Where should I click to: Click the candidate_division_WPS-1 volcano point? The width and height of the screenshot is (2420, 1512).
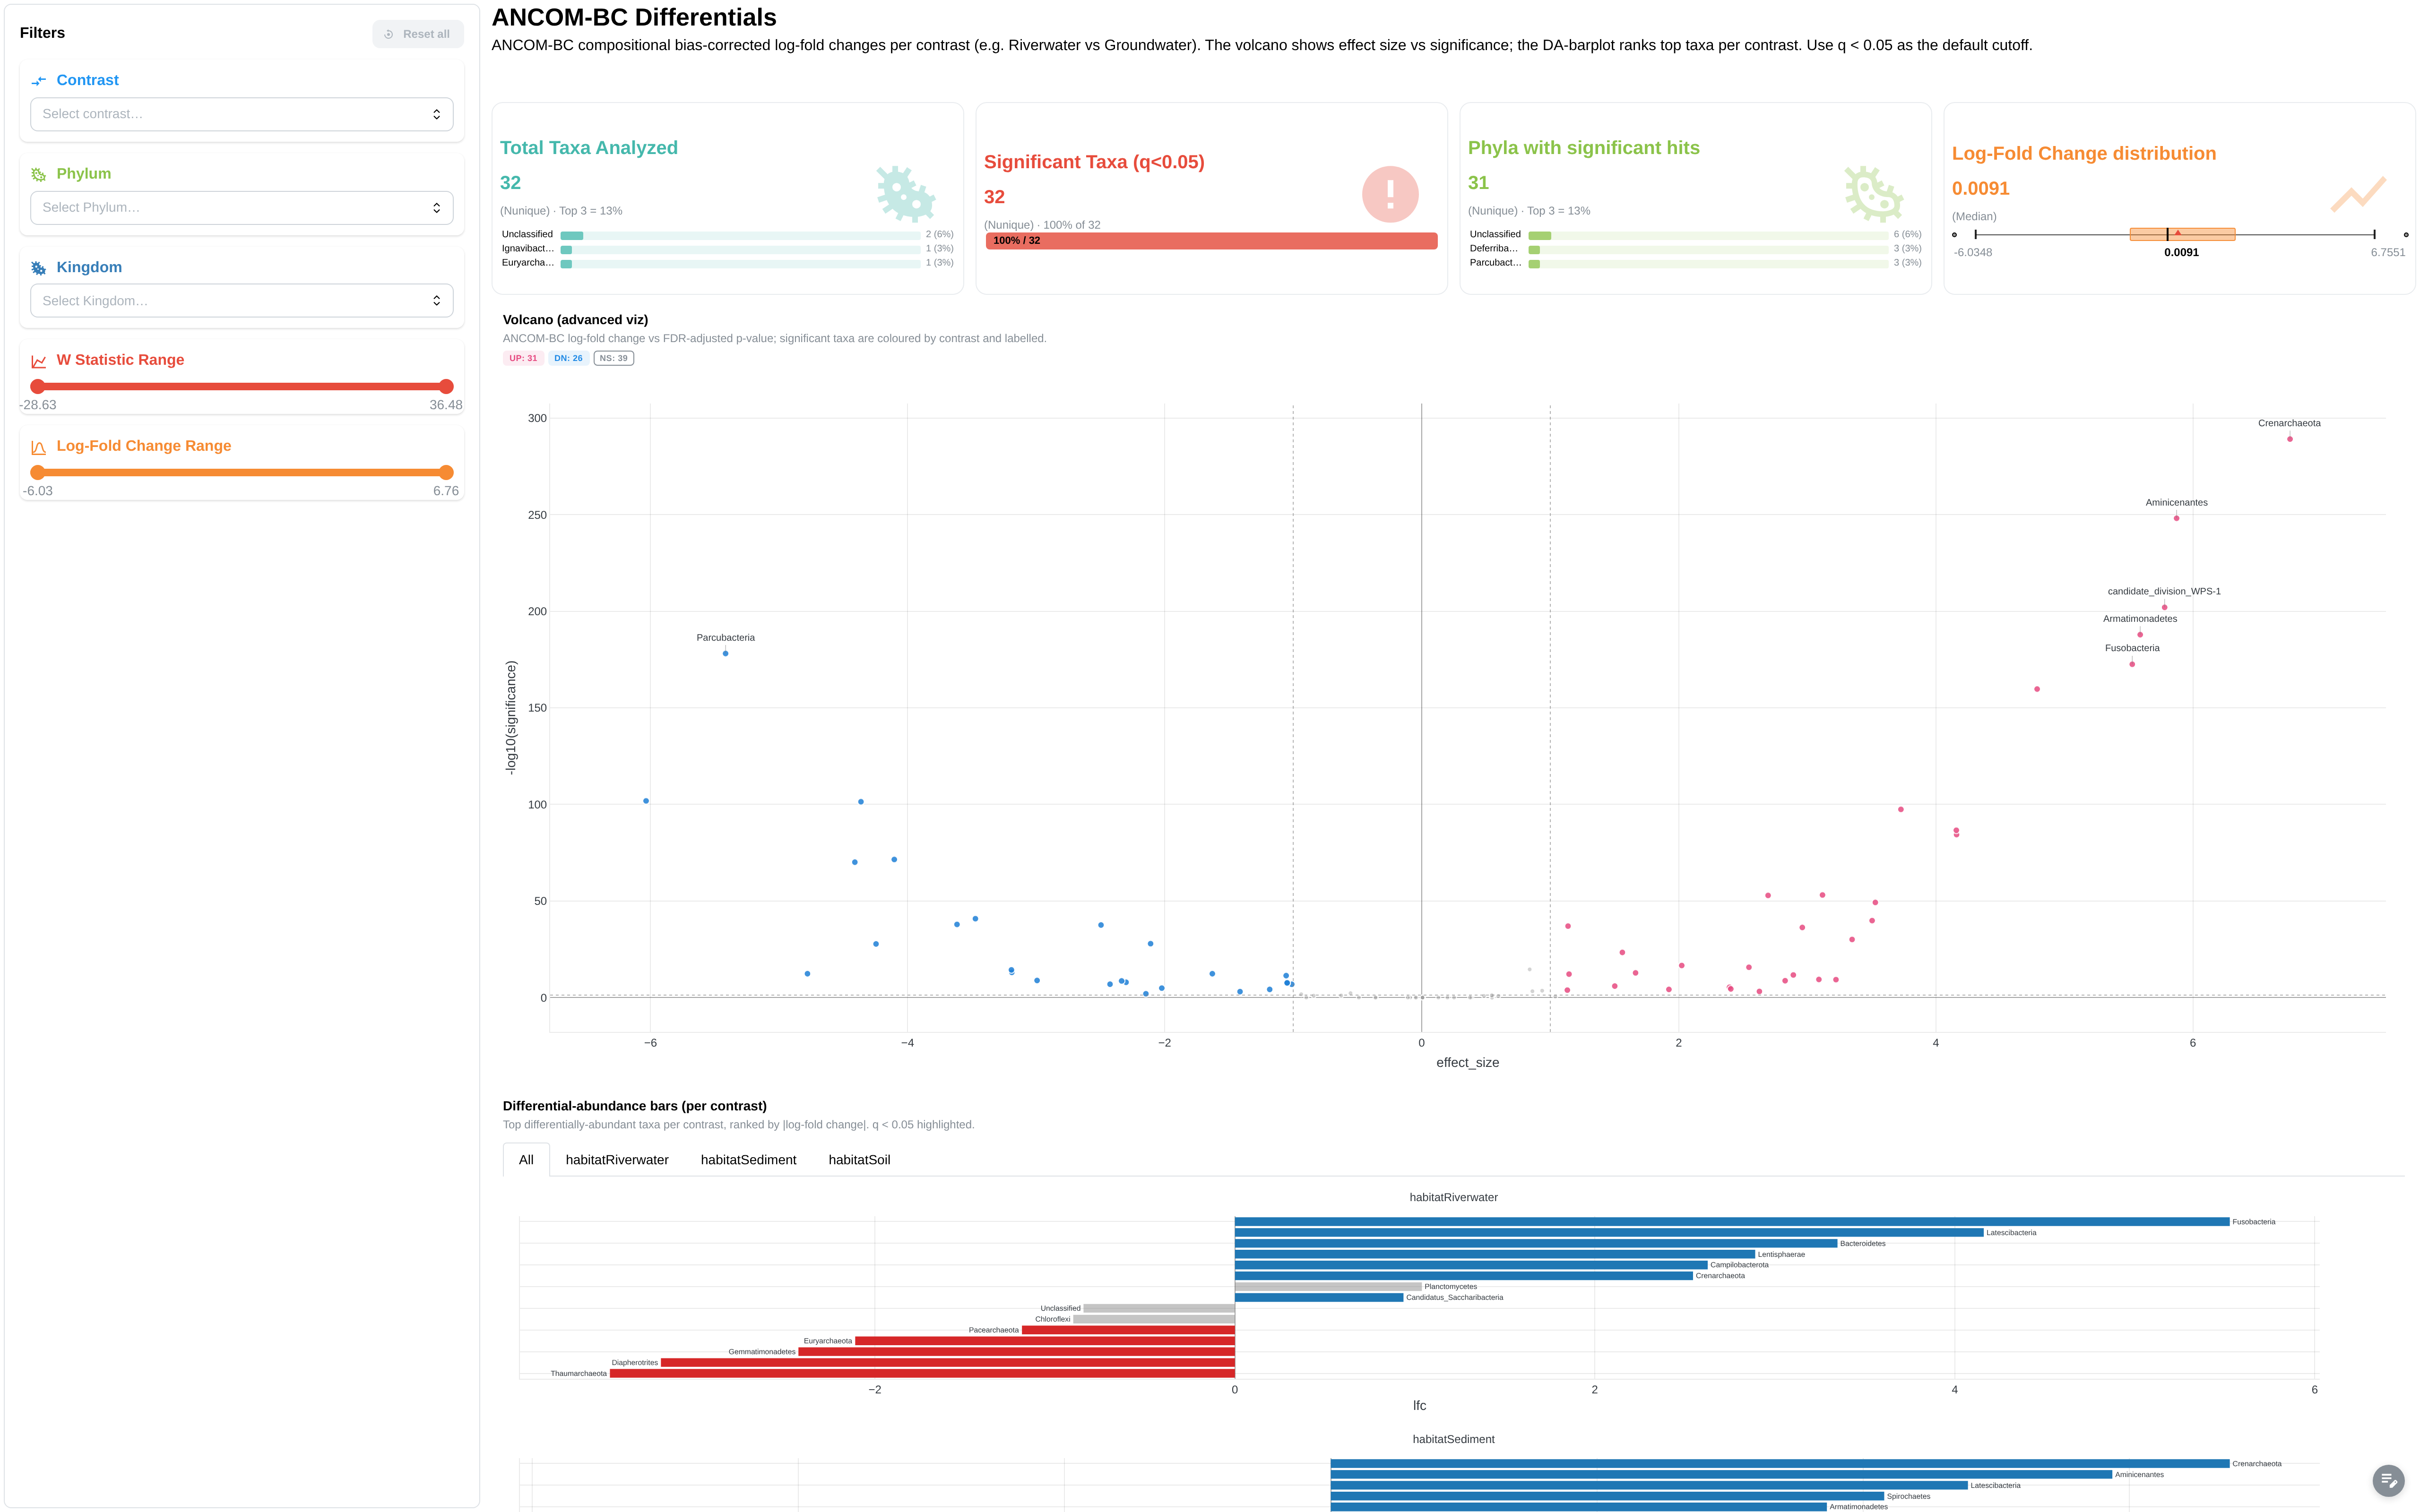(2164, 607)
